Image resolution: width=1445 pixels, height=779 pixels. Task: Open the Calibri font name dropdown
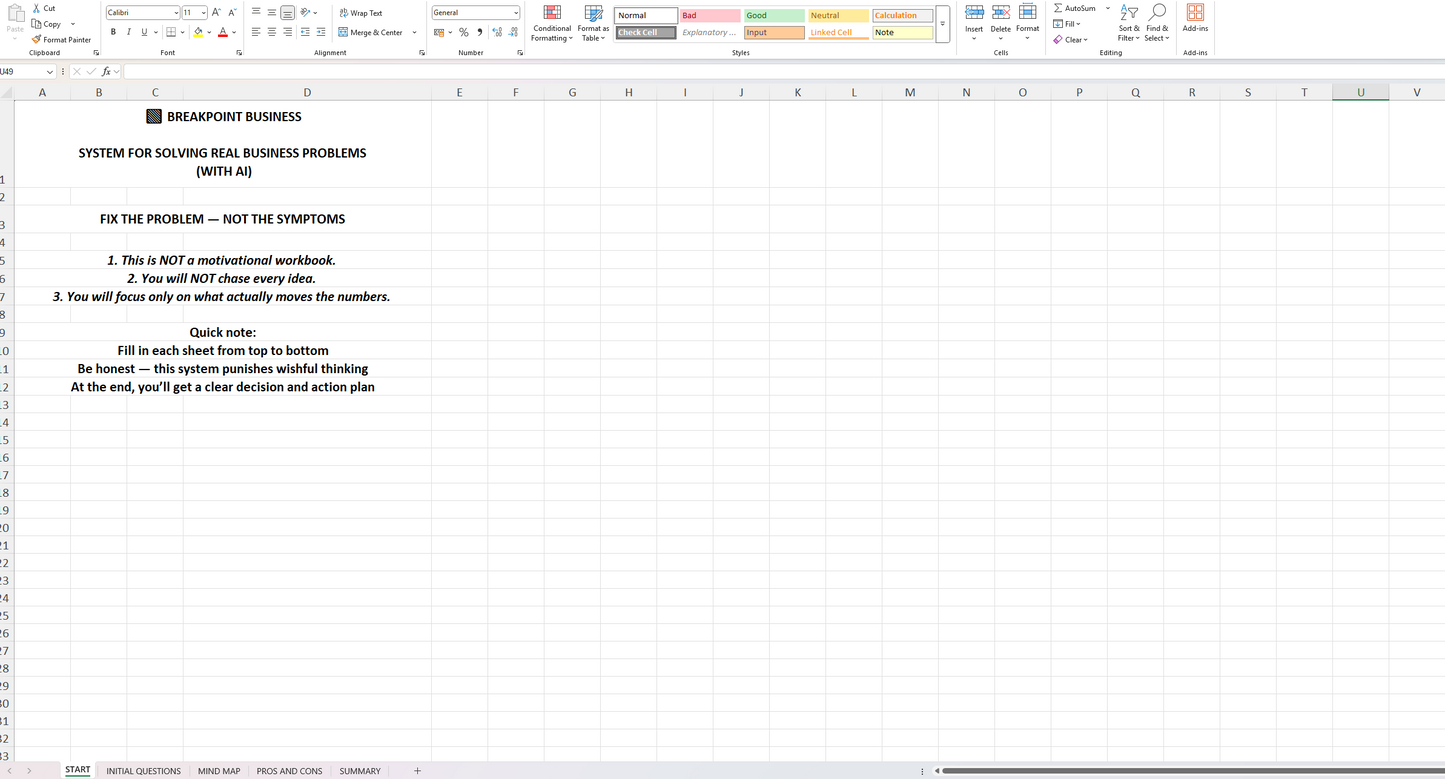coord(176,13)
